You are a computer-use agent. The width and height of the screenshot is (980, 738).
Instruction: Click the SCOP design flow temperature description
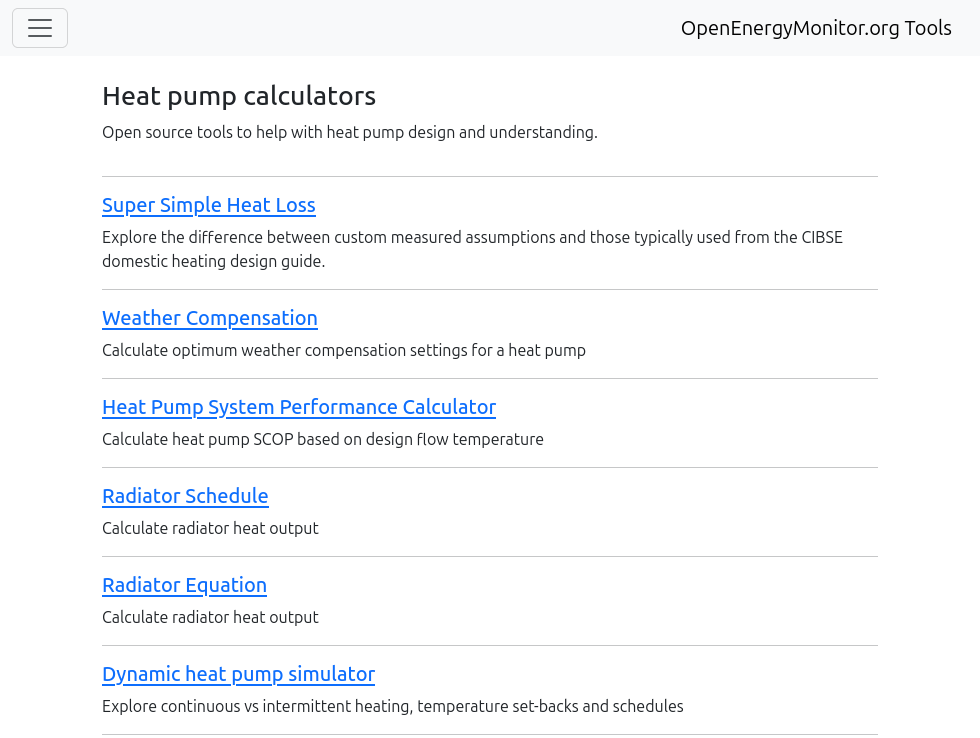pyautogui.click(x=322, y=439)
